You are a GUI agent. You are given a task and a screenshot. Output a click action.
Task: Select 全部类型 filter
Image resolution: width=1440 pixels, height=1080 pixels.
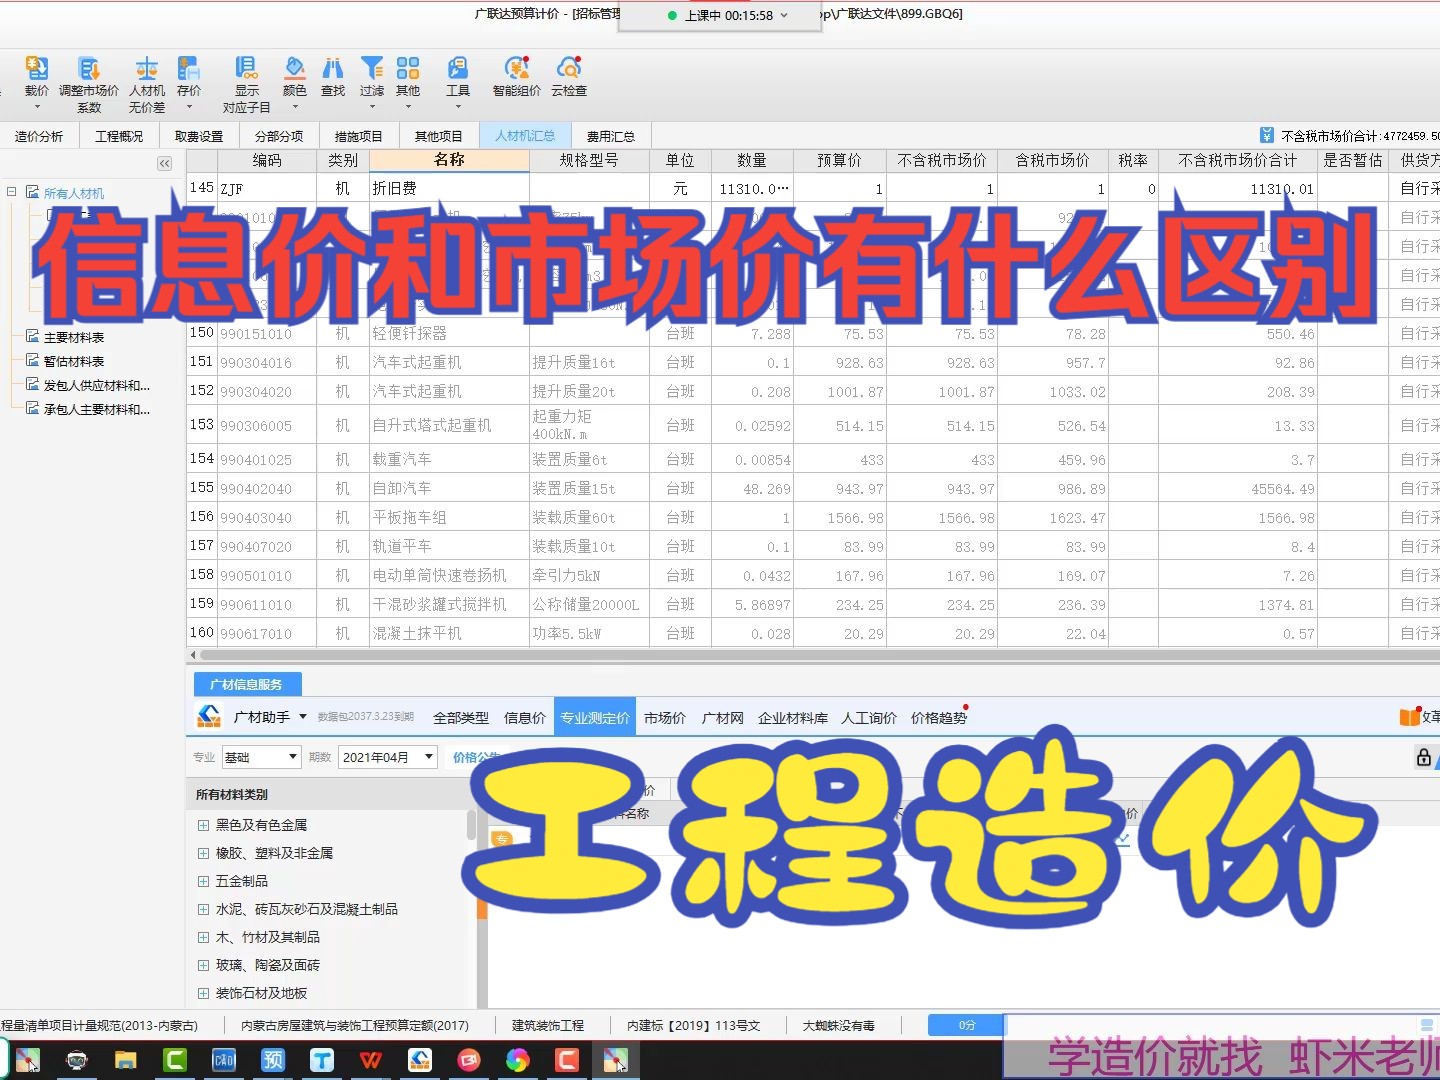pyautogui.click(x=461, y=717)
